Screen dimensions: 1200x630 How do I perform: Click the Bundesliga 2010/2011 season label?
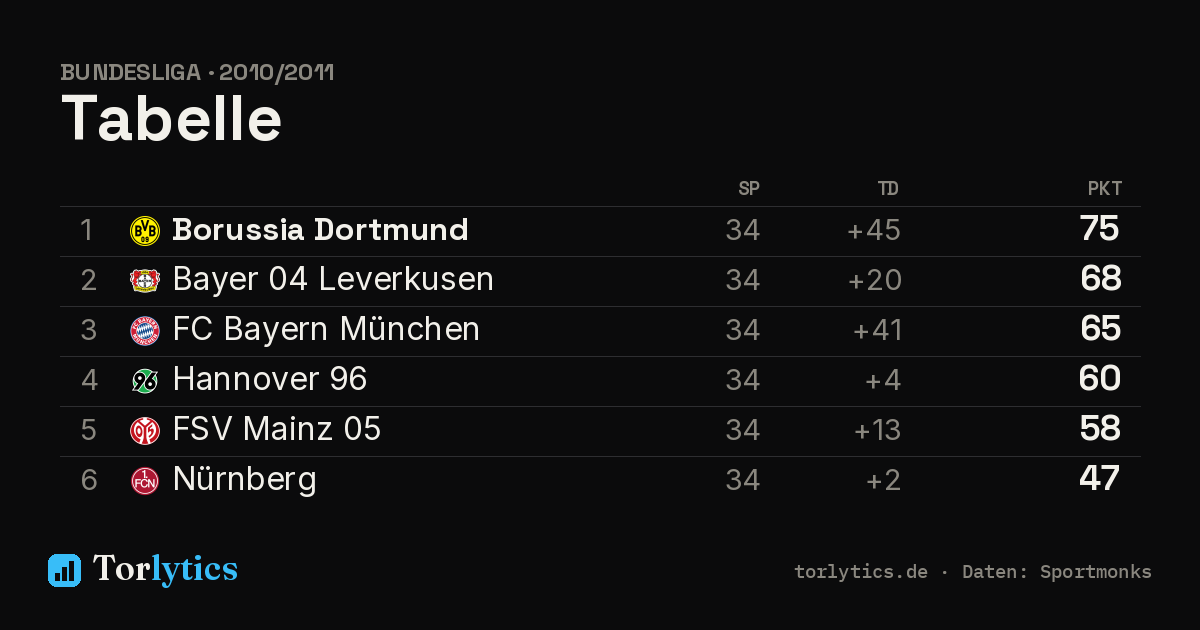click(197, 73)
